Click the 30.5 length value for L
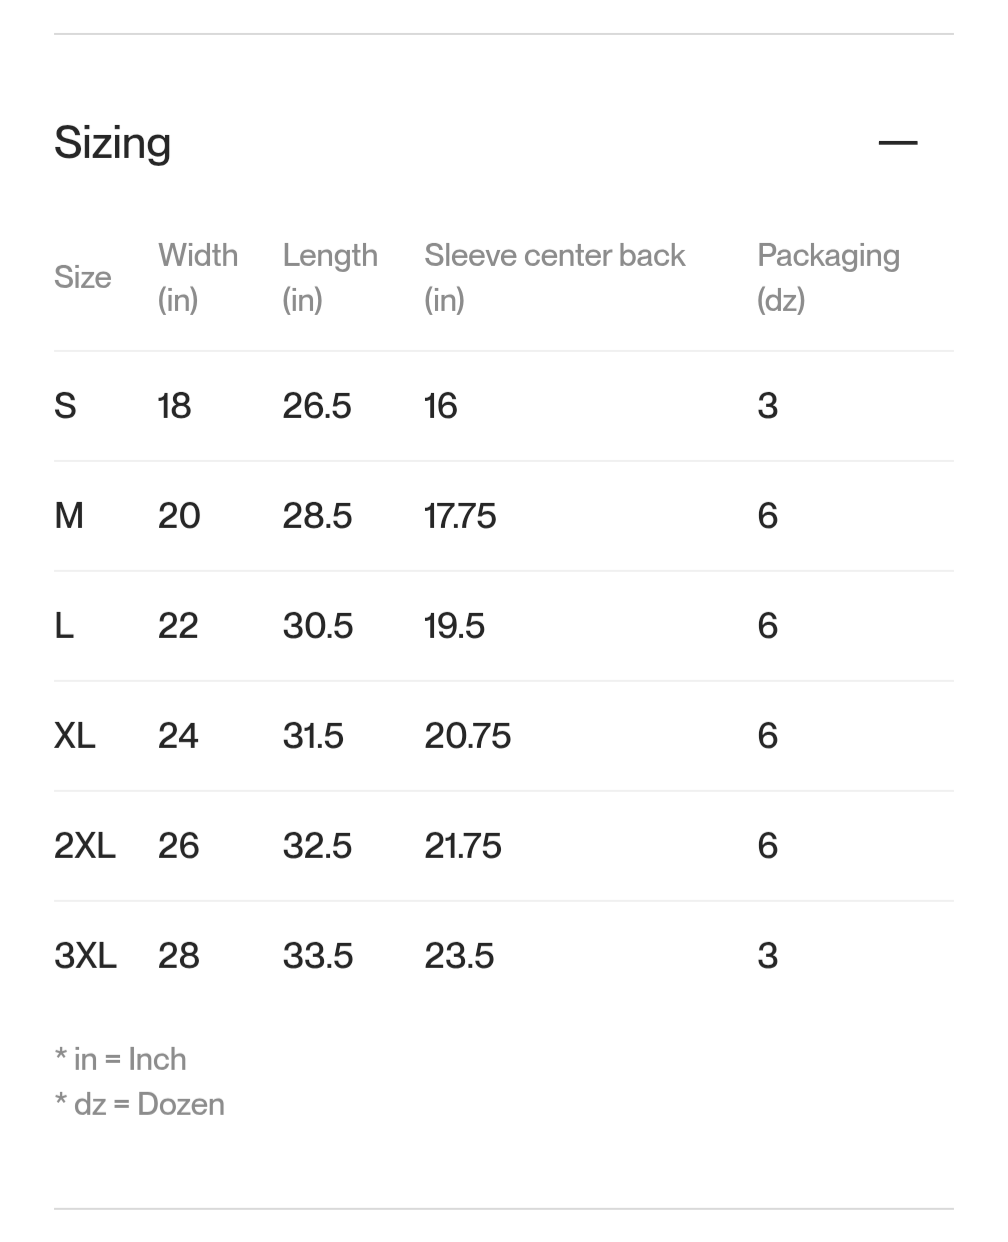Viewport: 1008px width, 1242px height. point(318,626)
